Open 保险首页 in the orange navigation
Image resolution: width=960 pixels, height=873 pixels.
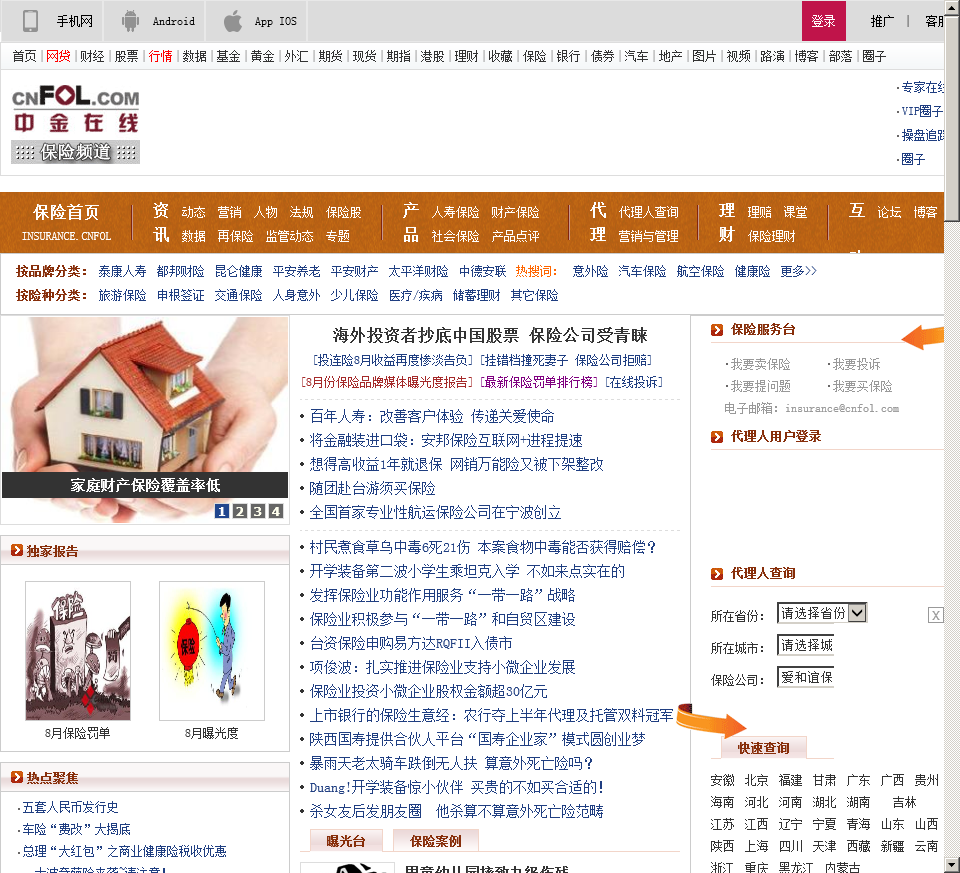(x=66, y=212)
